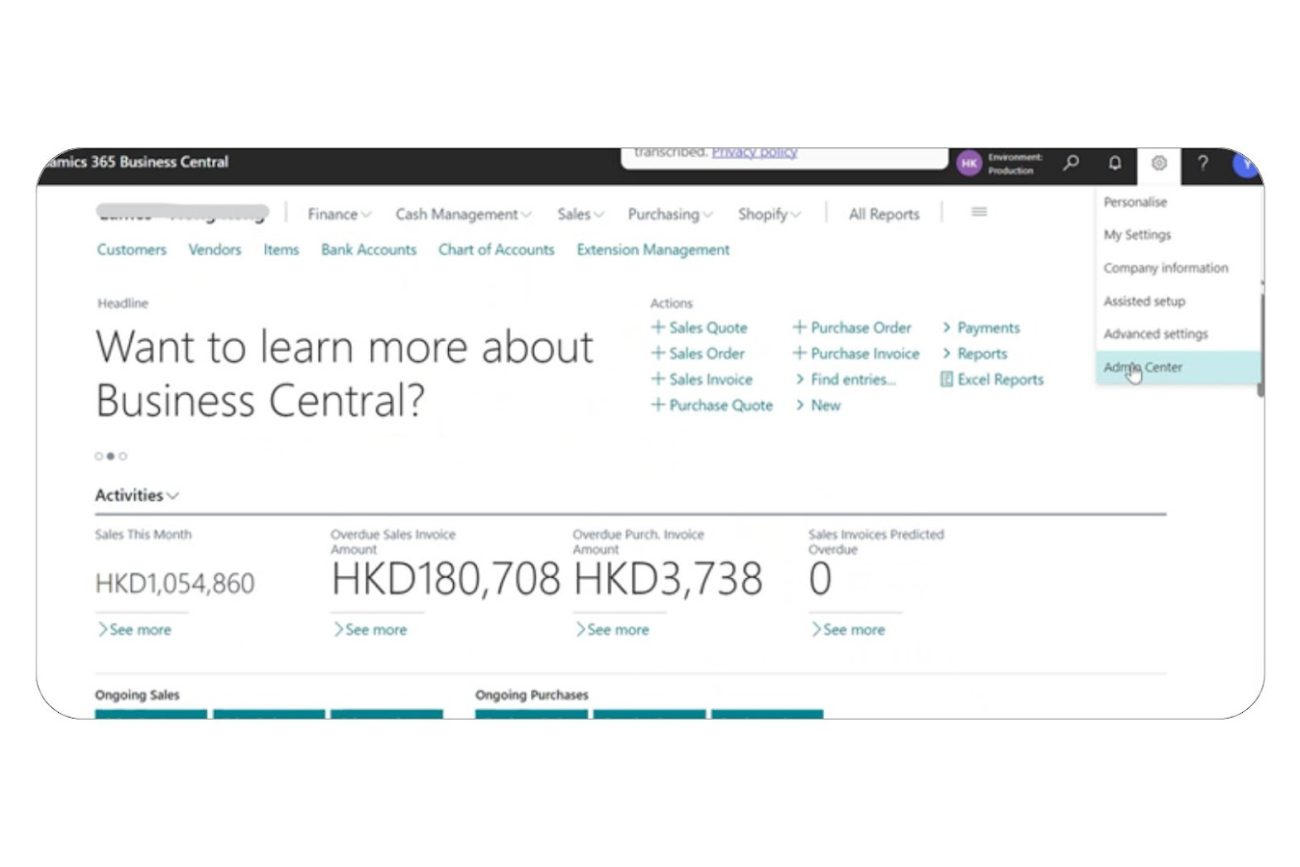The width and height of the screenshot is (1300, 867).
Task: Create a new Sales Order
Action: [698, 353]
